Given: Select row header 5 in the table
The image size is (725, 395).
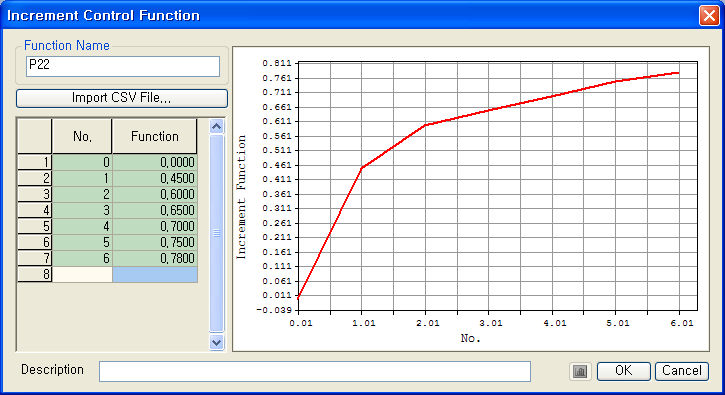Looking at the screenshot, I should coord(35,226).
